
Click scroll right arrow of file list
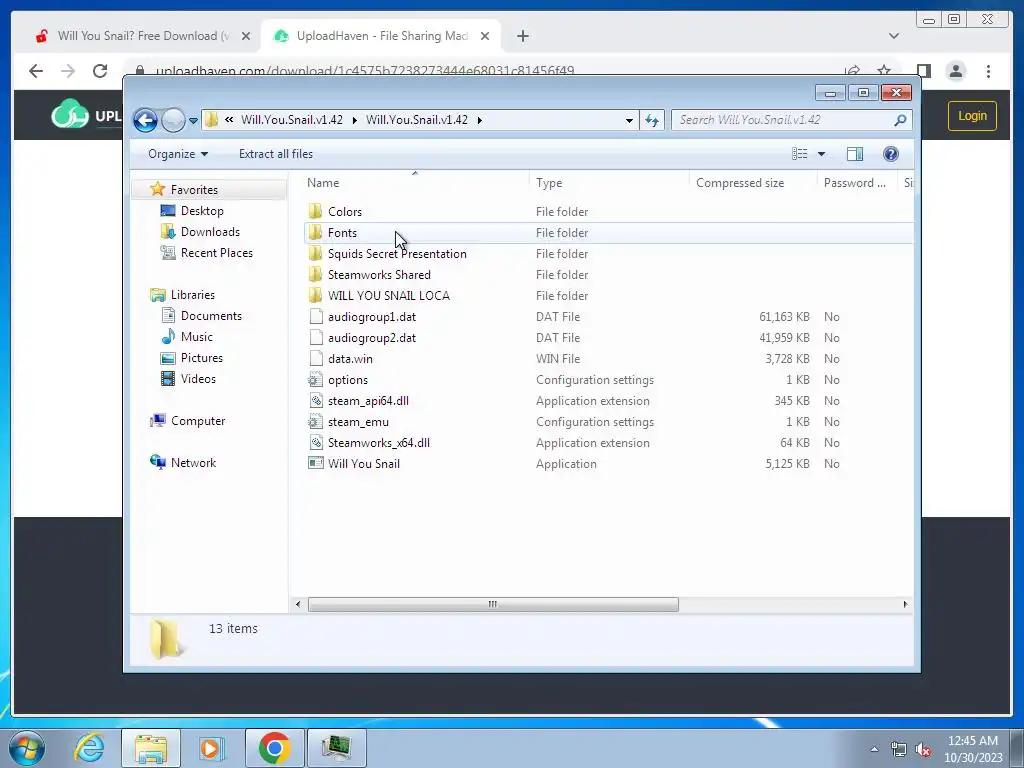coord(905,604)
